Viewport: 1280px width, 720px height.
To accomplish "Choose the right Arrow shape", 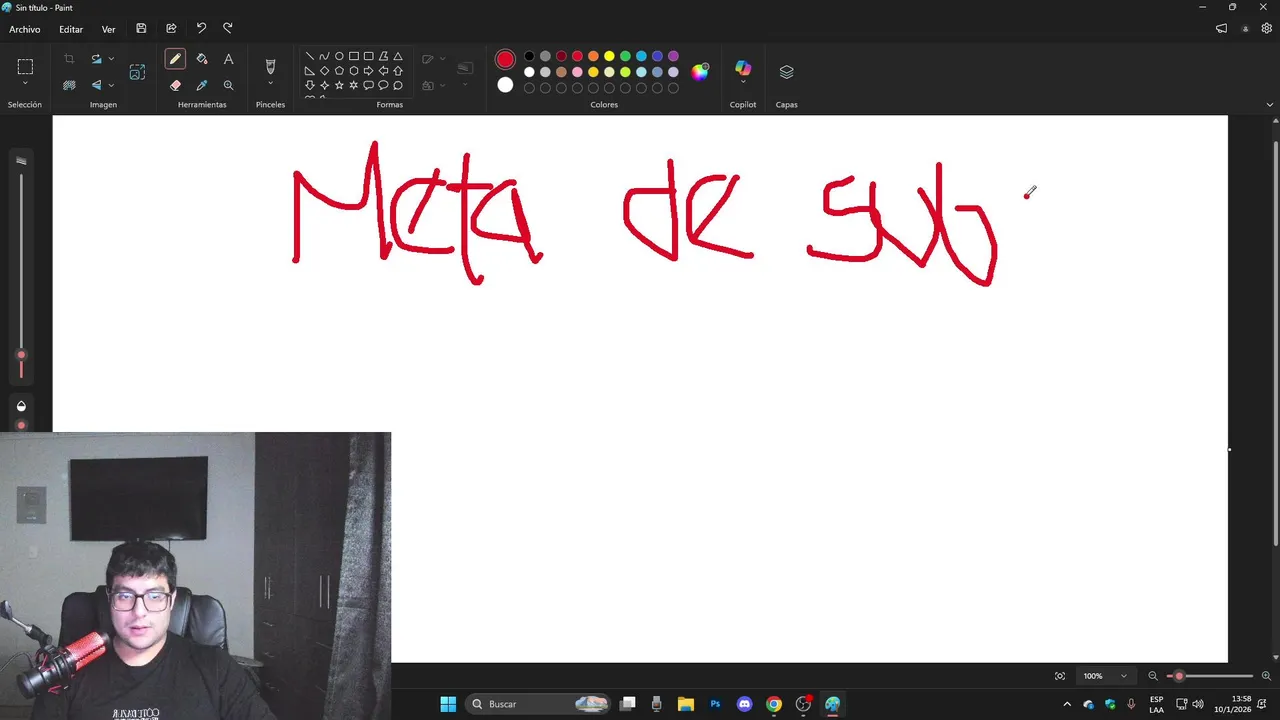I will pos(368,71).
